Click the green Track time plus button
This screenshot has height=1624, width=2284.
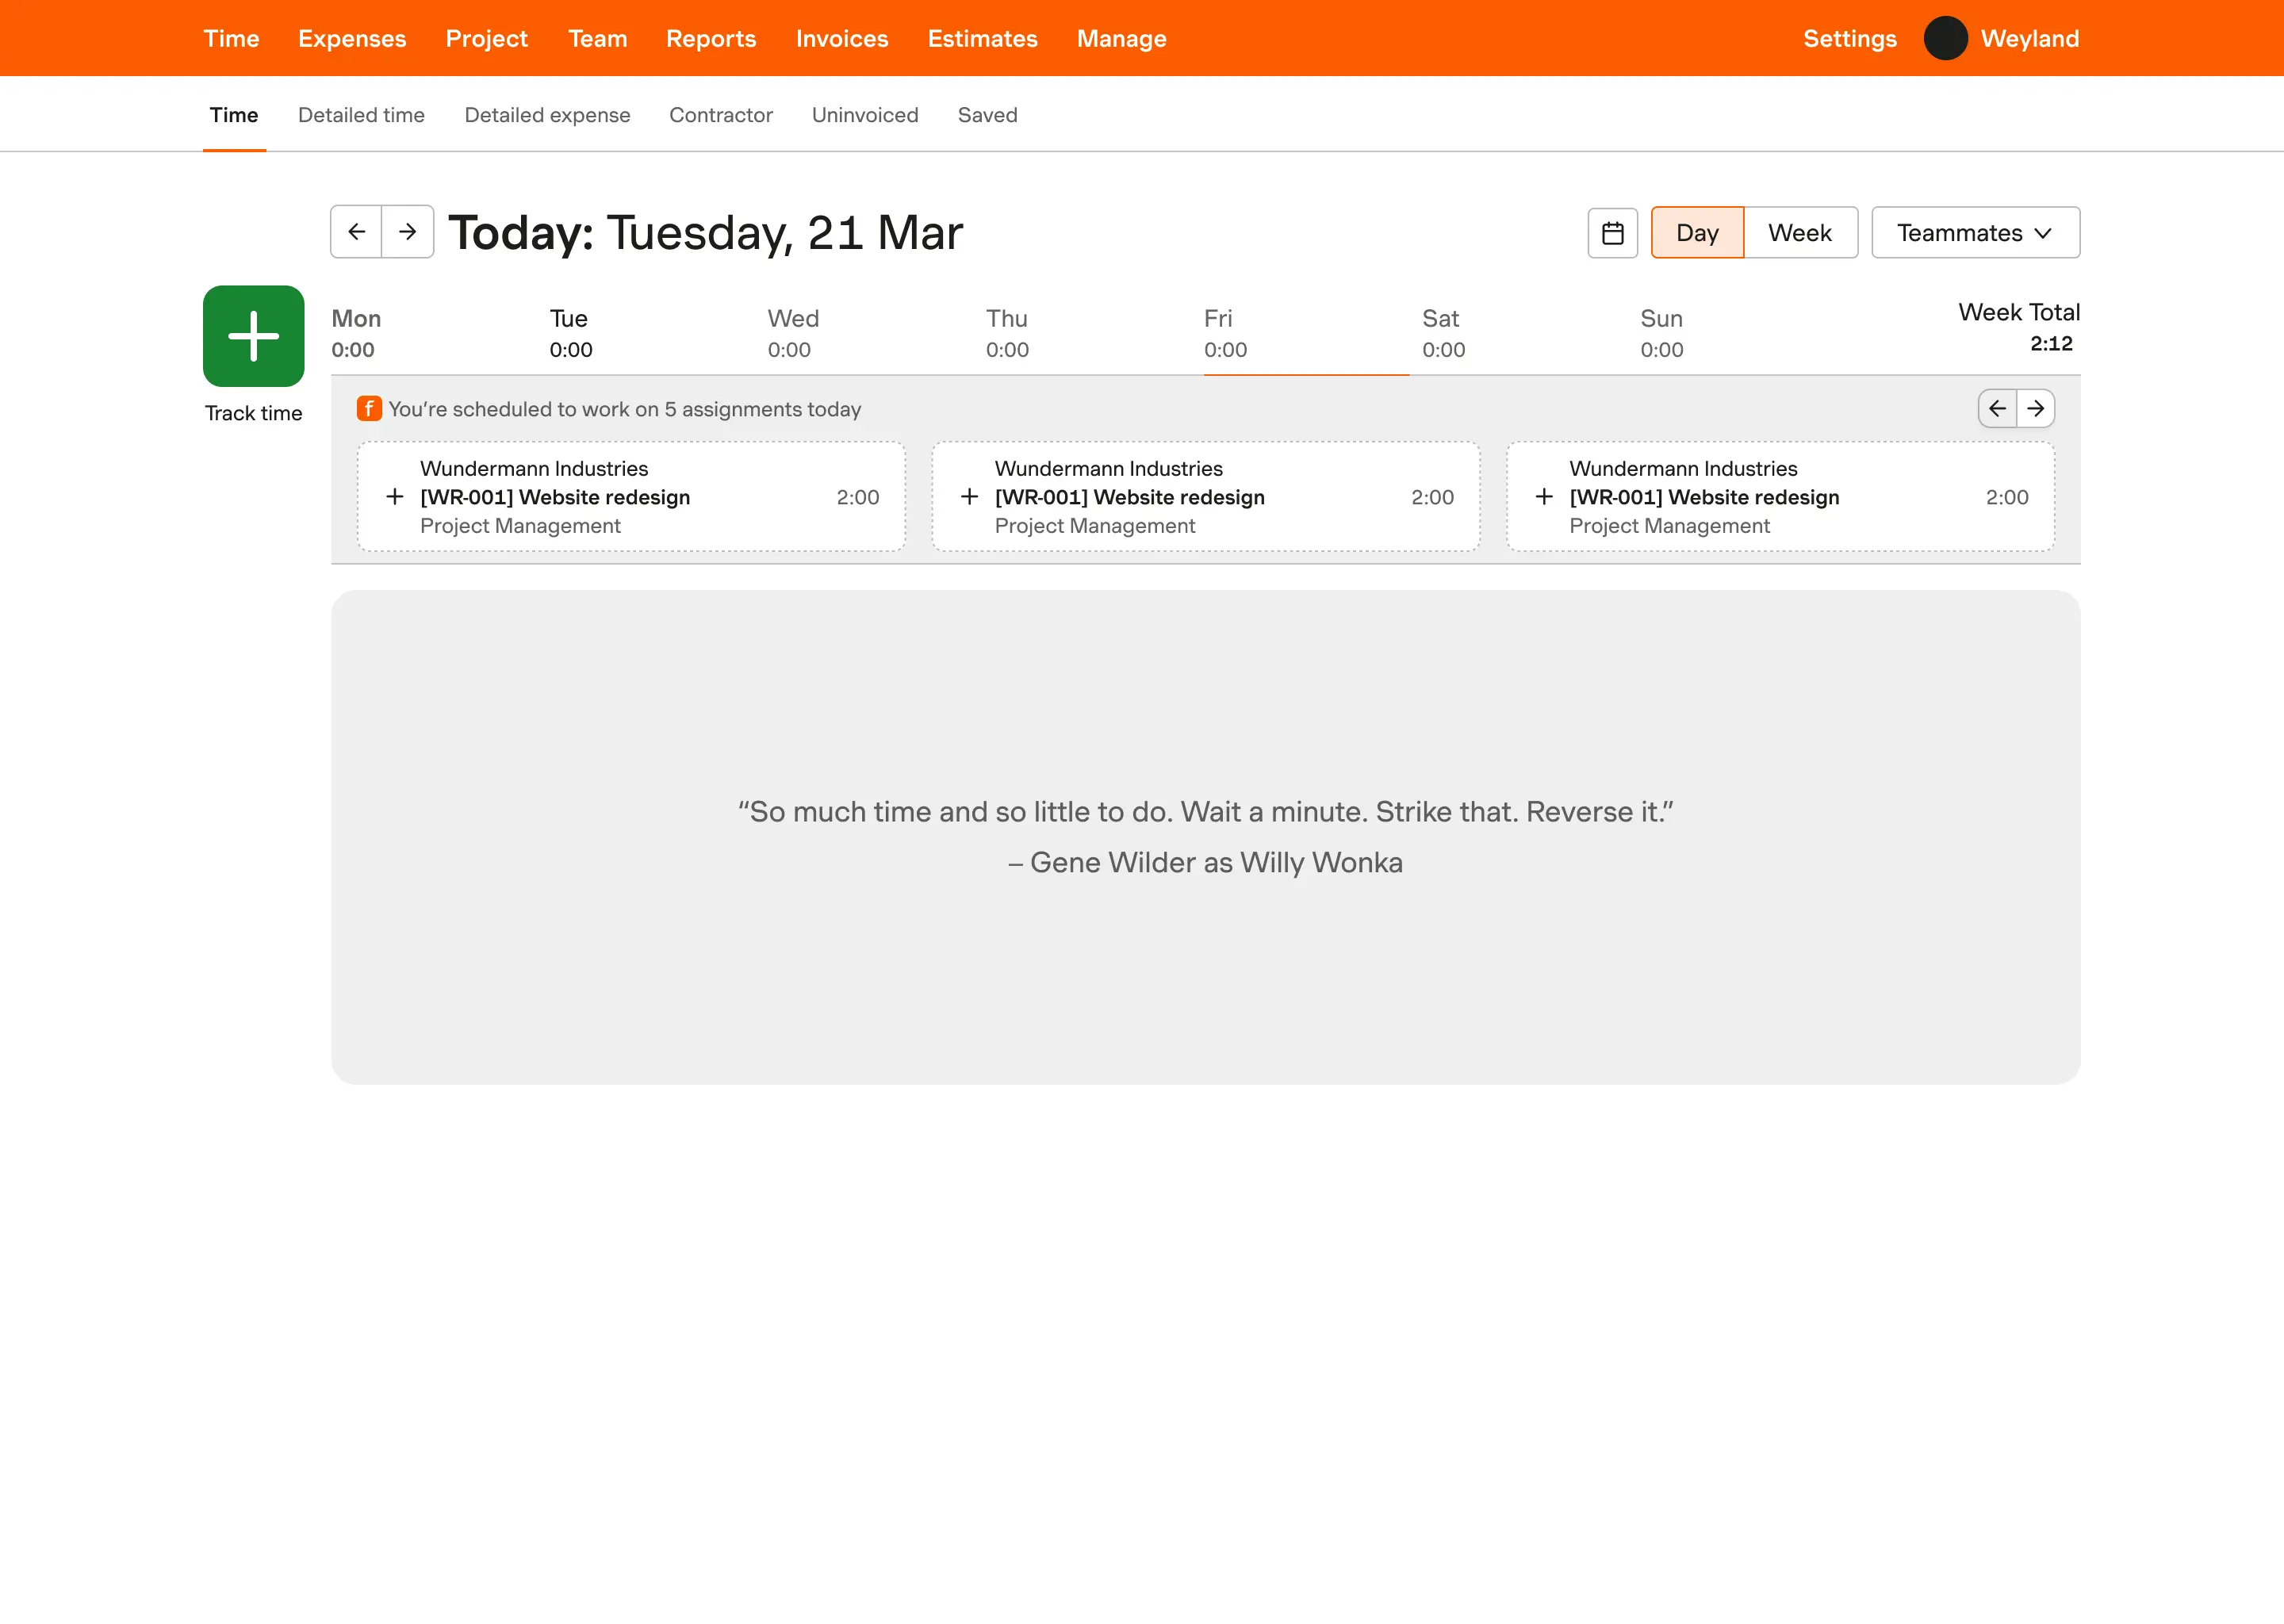point(253,336)
